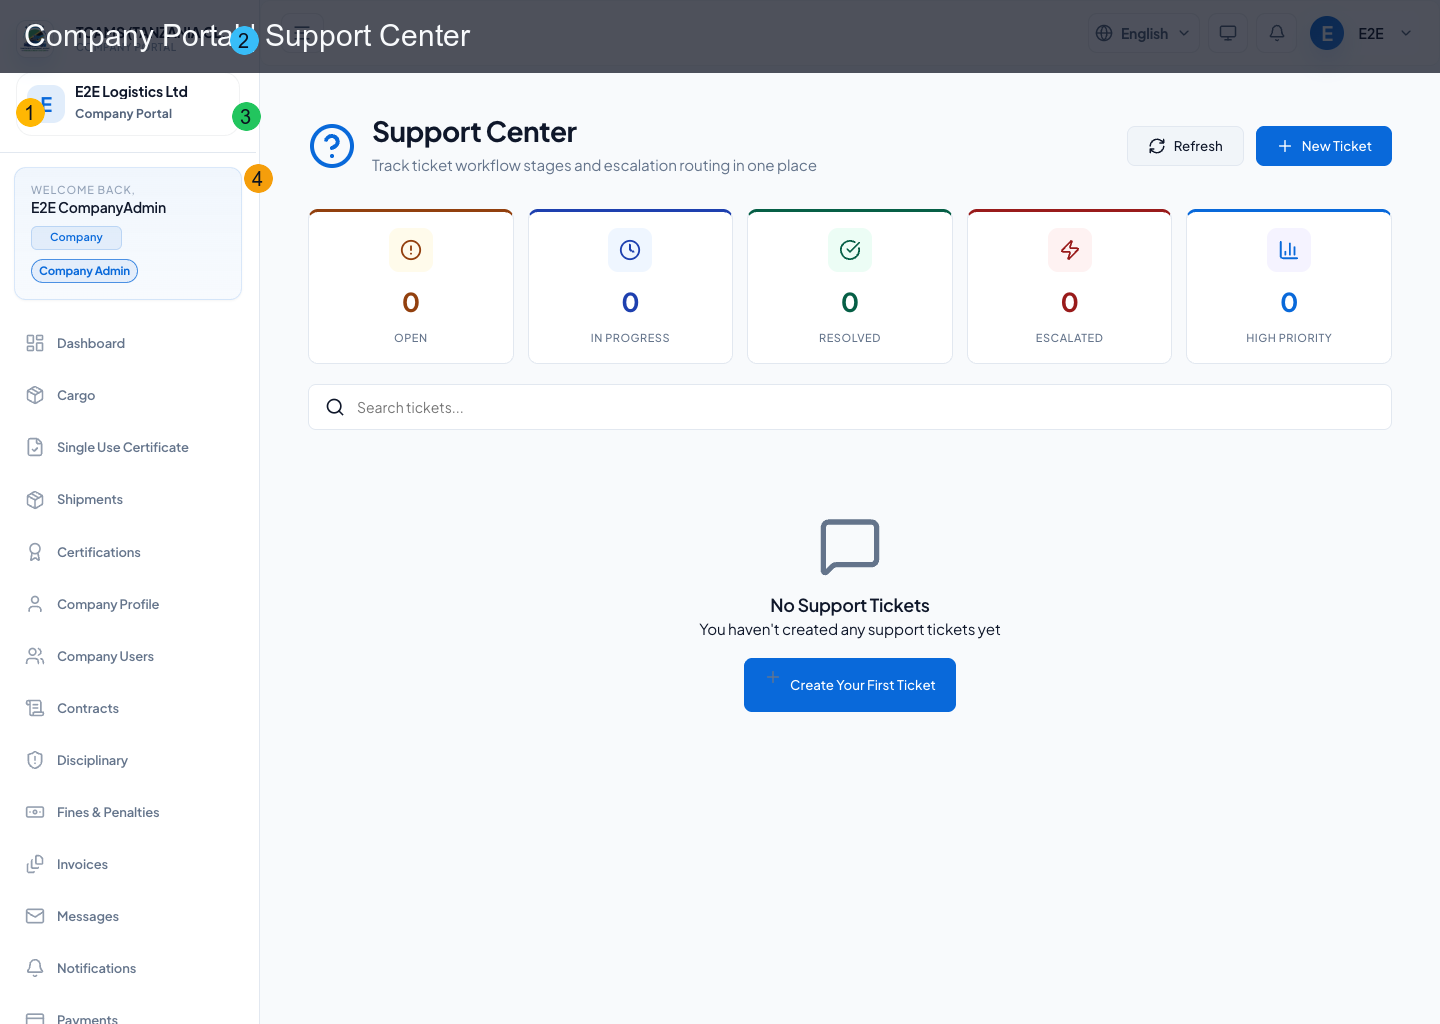1440x1024 pixels.
Task: Click the Support Center question mark icon
Action: point(332,146)
